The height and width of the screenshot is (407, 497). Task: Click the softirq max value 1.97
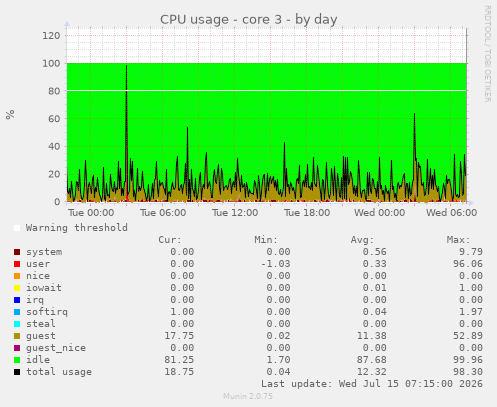coord(471,312)
